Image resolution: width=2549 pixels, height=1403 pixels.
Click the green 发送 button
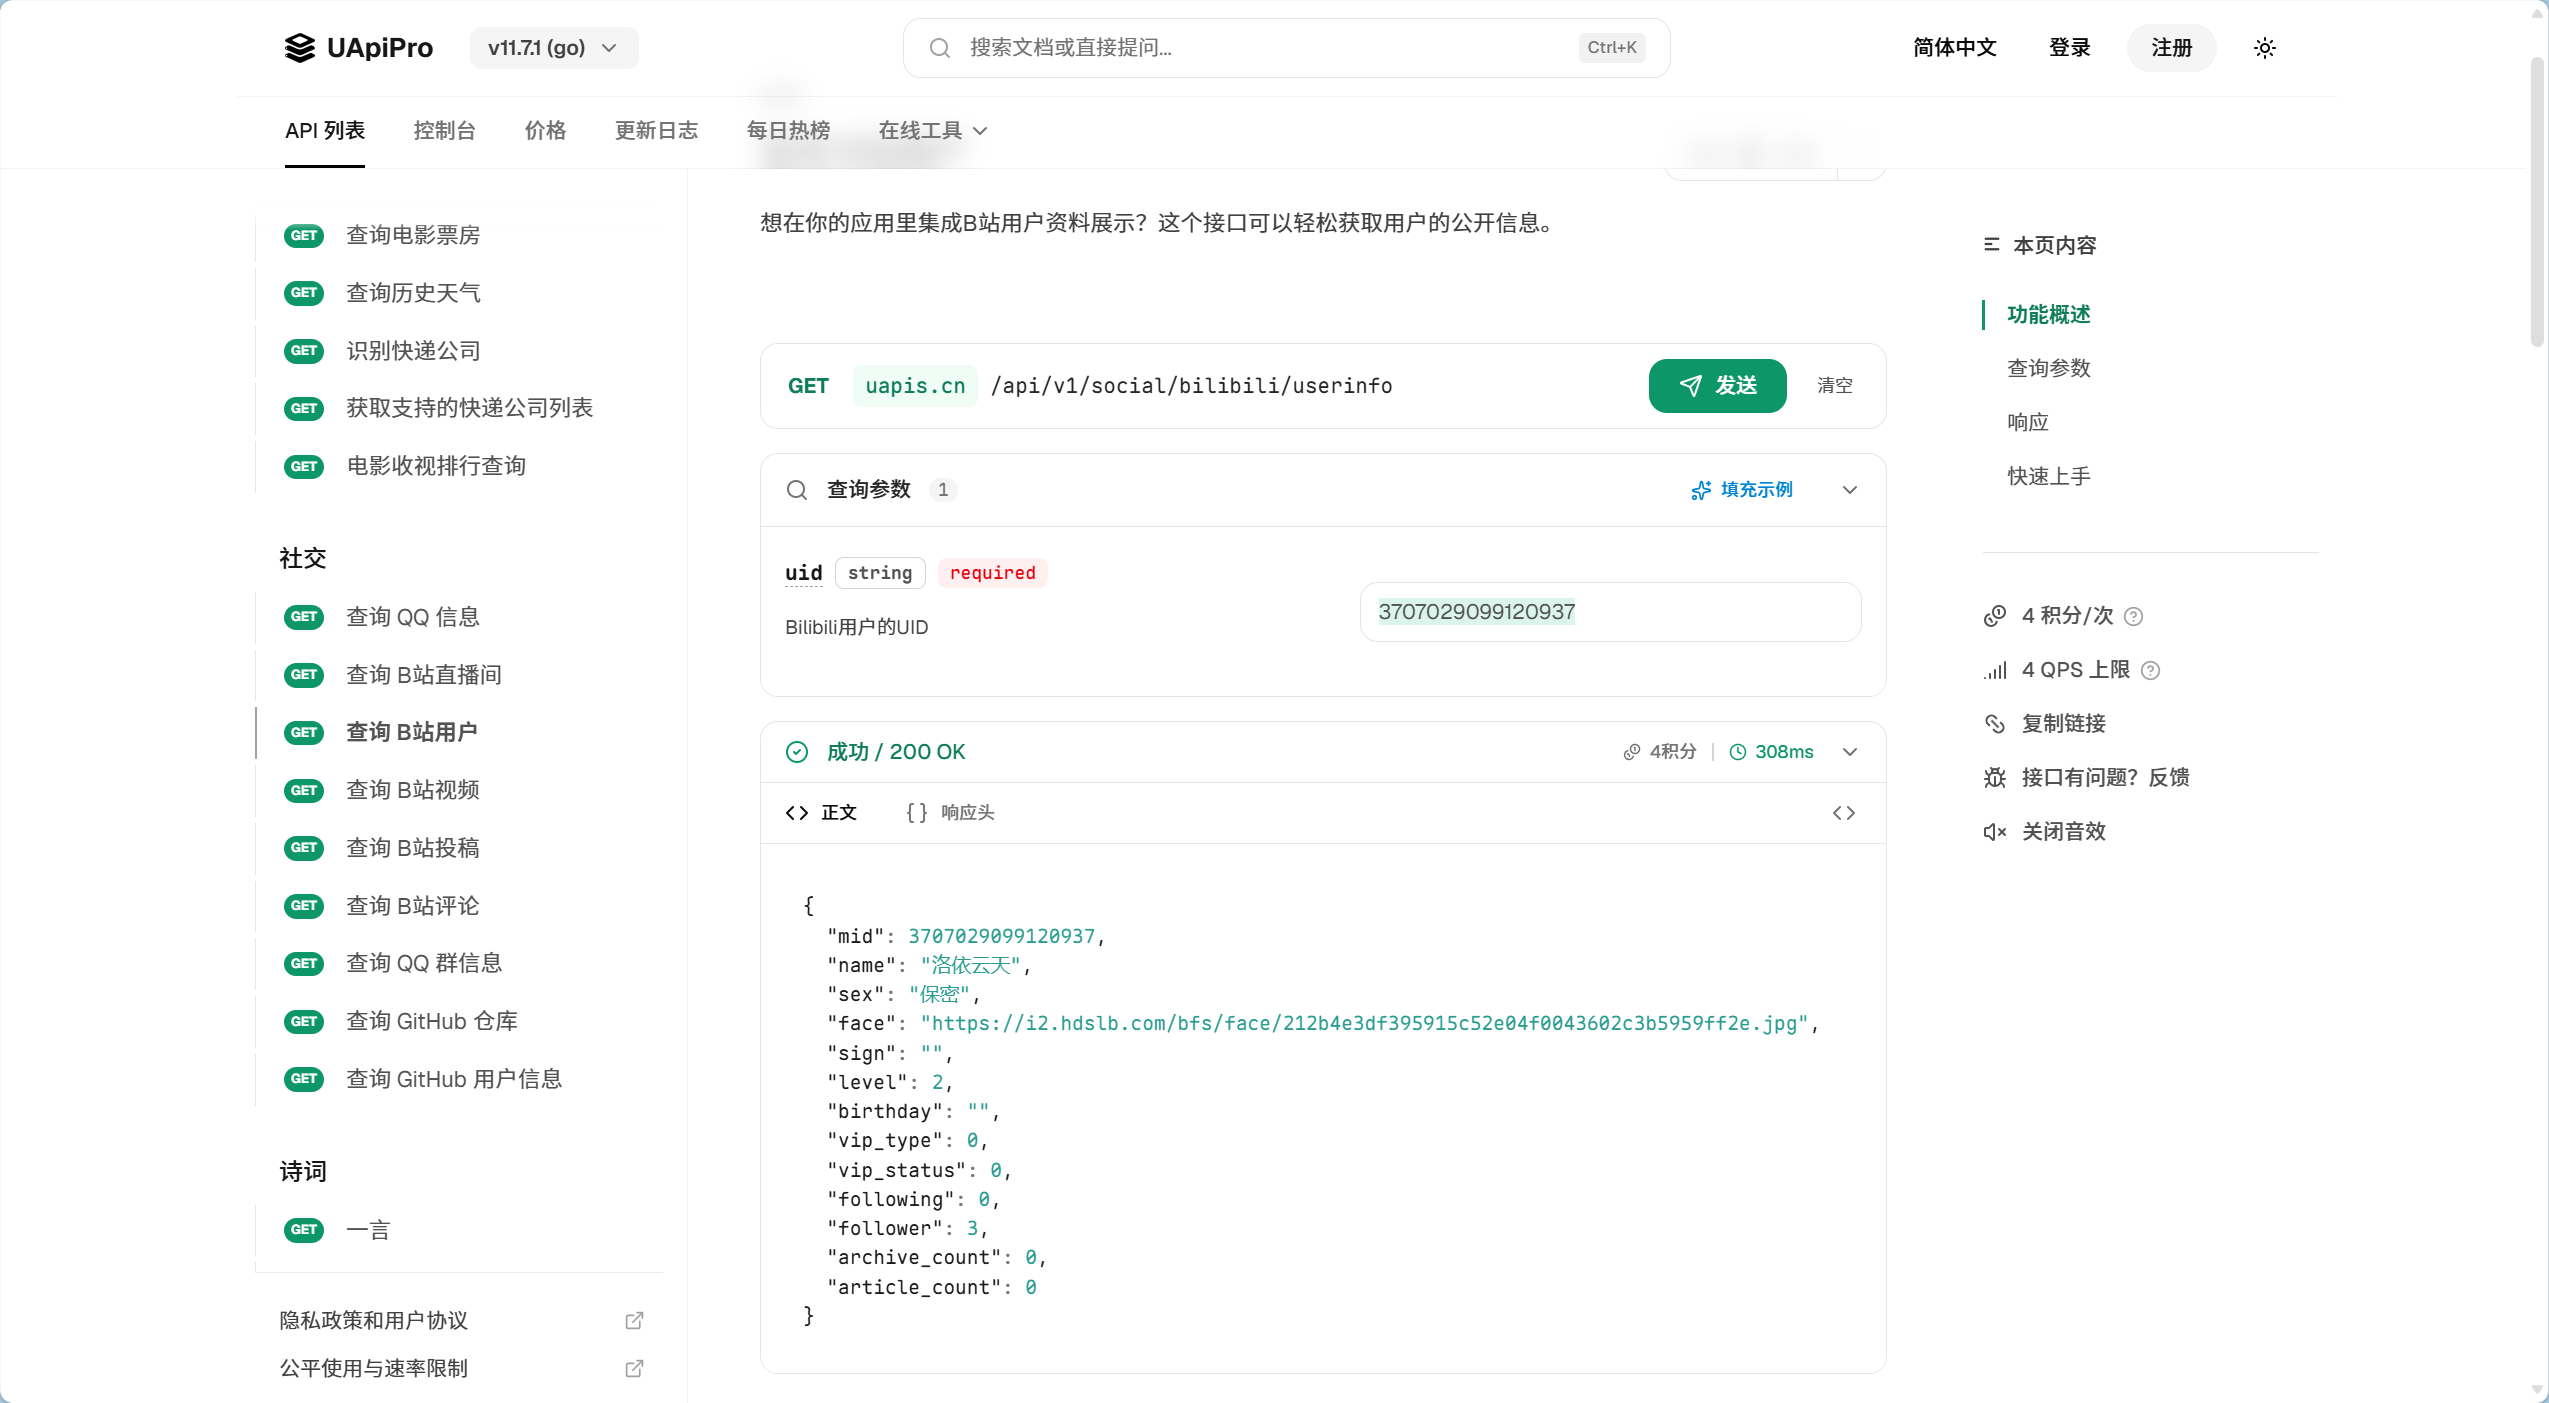[1717, 386]
